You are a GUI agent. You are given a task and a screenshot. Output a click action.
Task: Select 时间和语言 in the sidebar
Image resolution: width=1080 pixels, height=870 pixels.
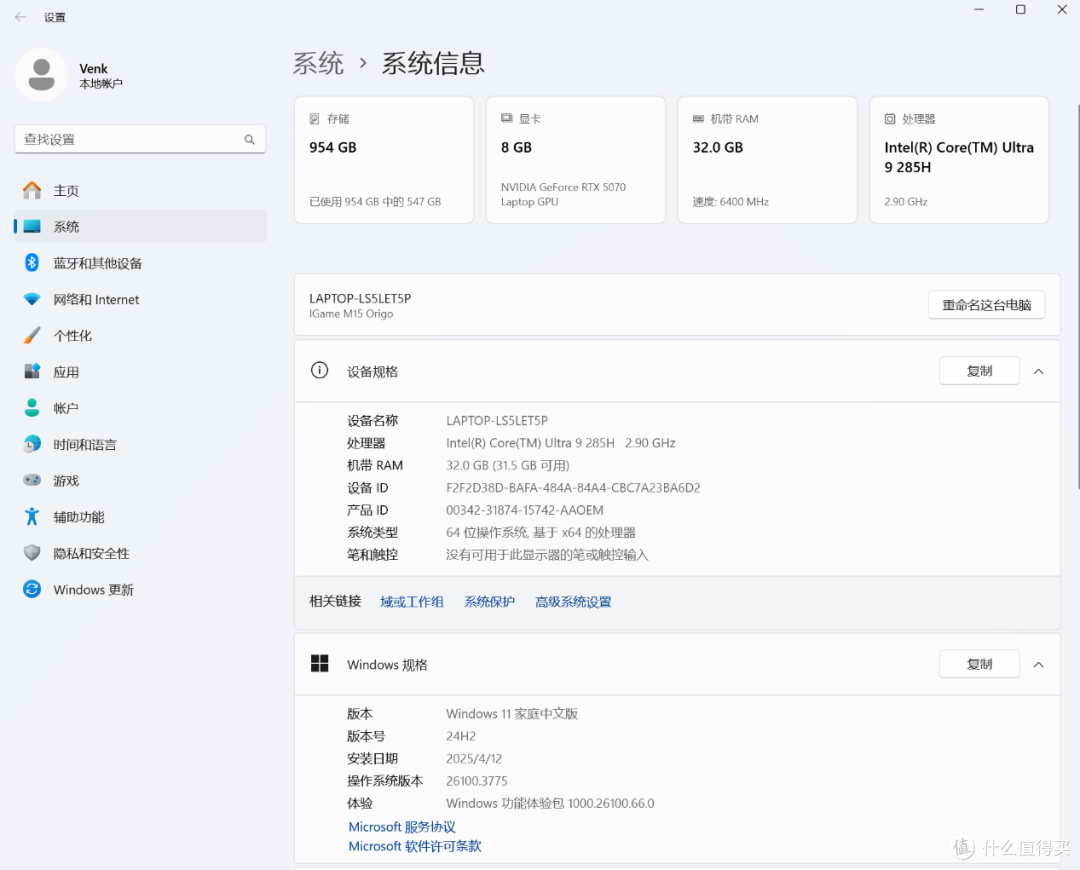tap(140, 445)
